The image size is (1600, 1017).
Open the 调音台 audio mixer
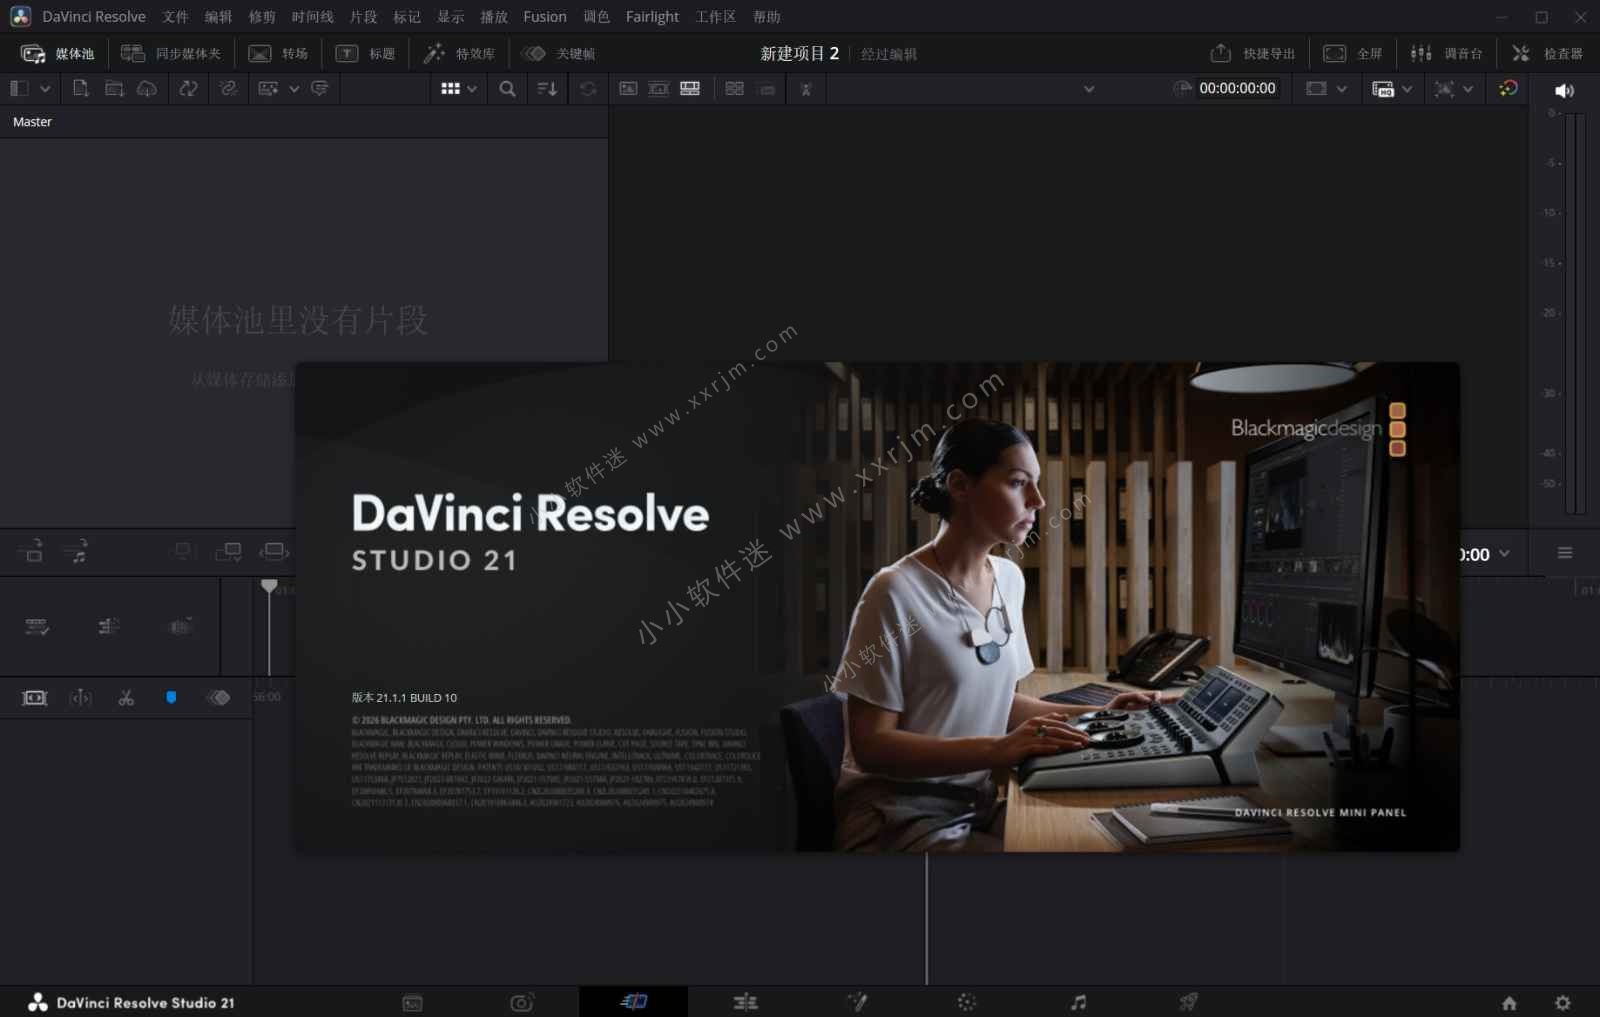pyautogui.click(x=1446, y=54)
